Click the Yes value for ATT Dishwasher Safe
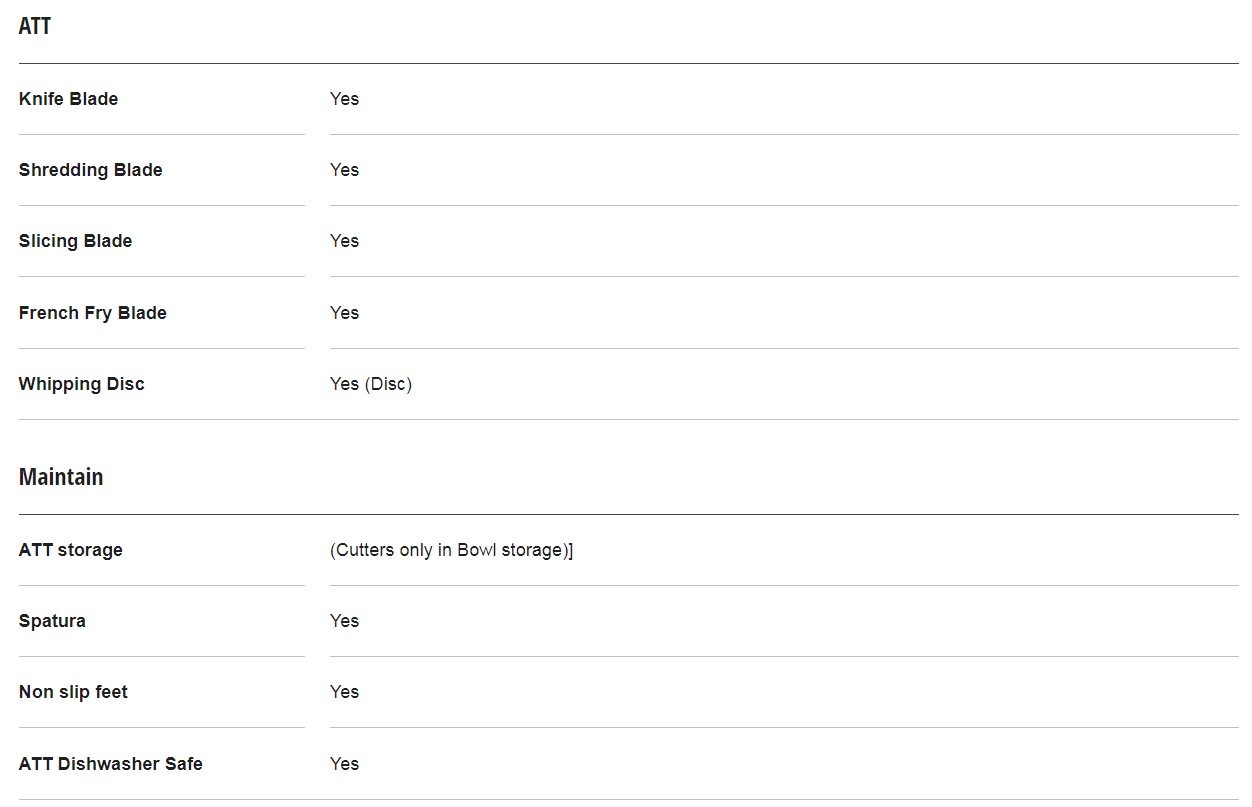The height and width of the screenshot is (807, 1252). (344, 764)
